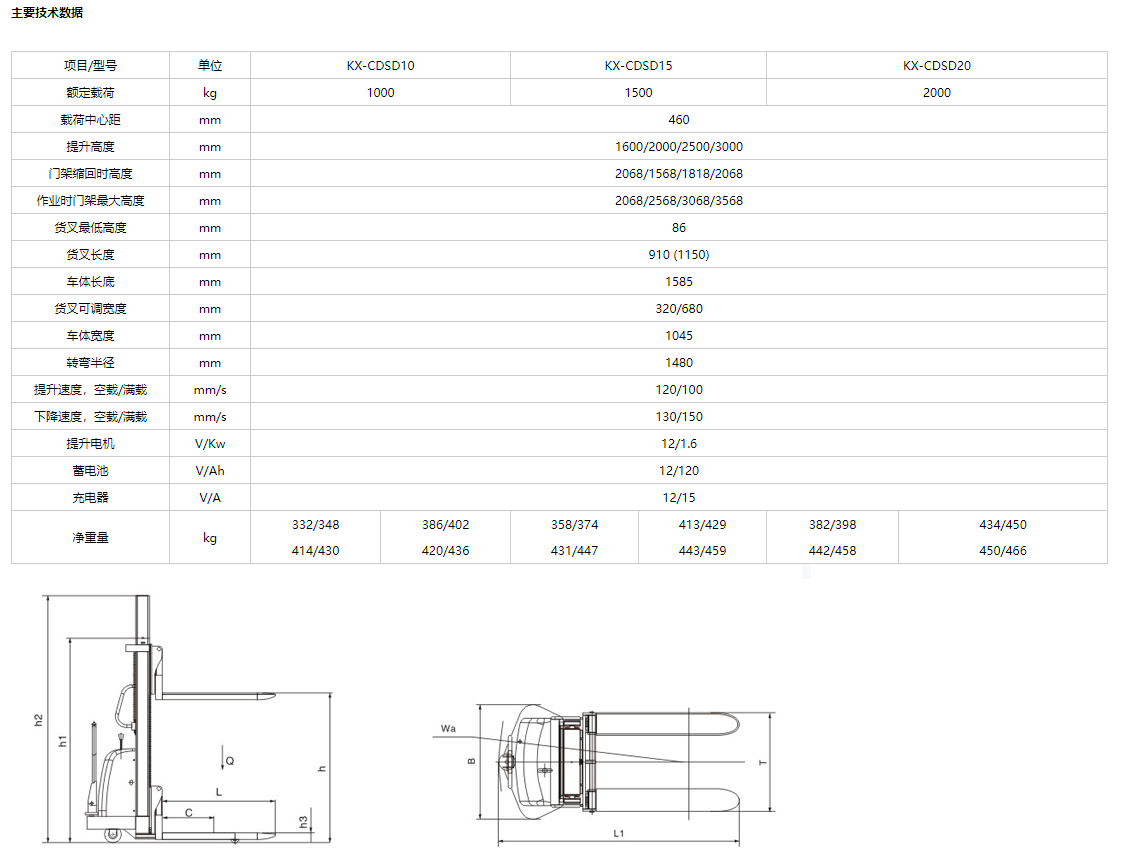This screenshot has width=1129, height=853.
Task: Click lowering speed value 130/150
Action: click(678, 417)
